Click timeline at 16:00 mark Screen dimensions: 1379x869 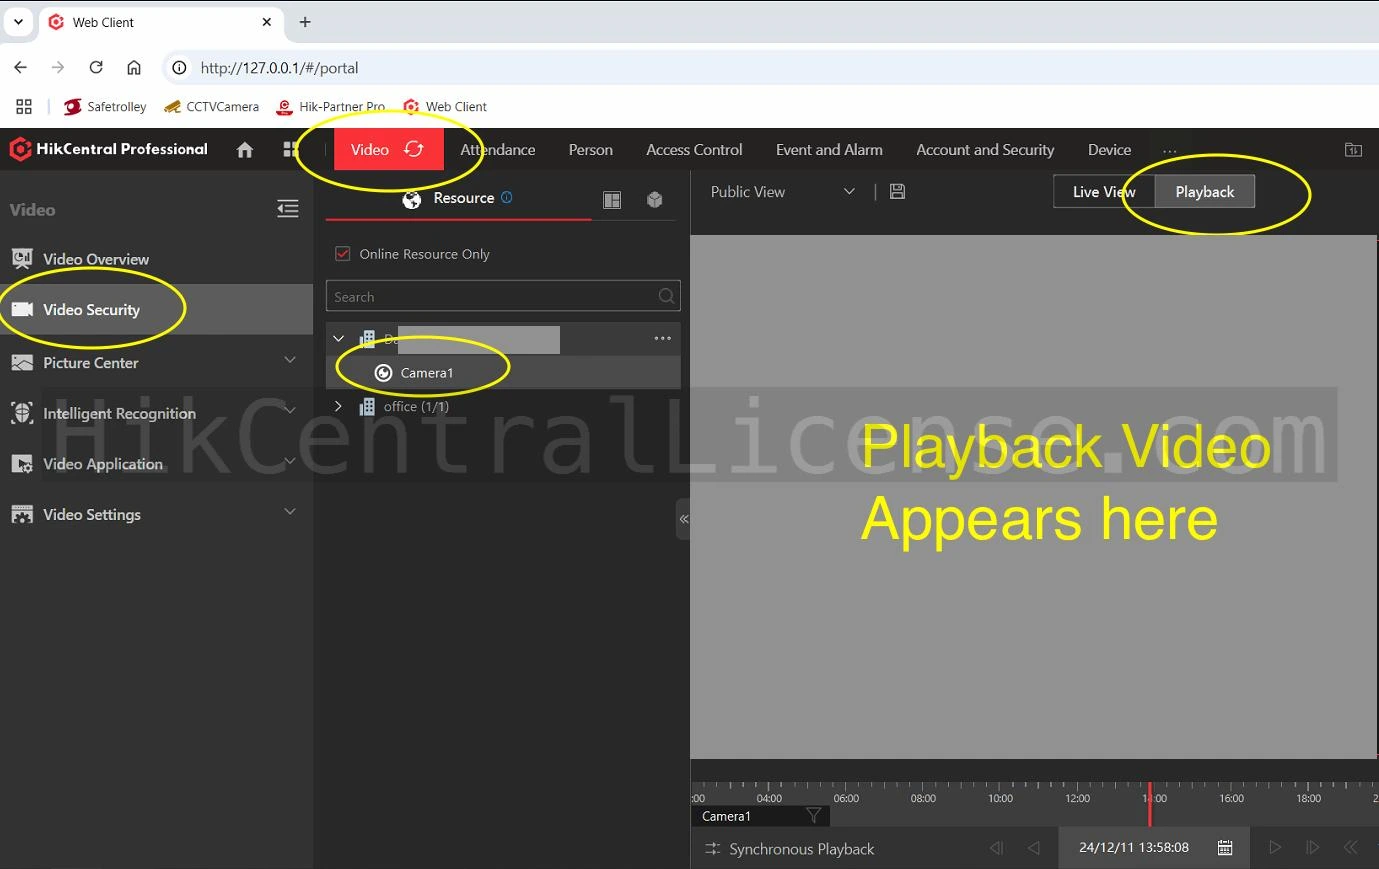(1232, 798)
